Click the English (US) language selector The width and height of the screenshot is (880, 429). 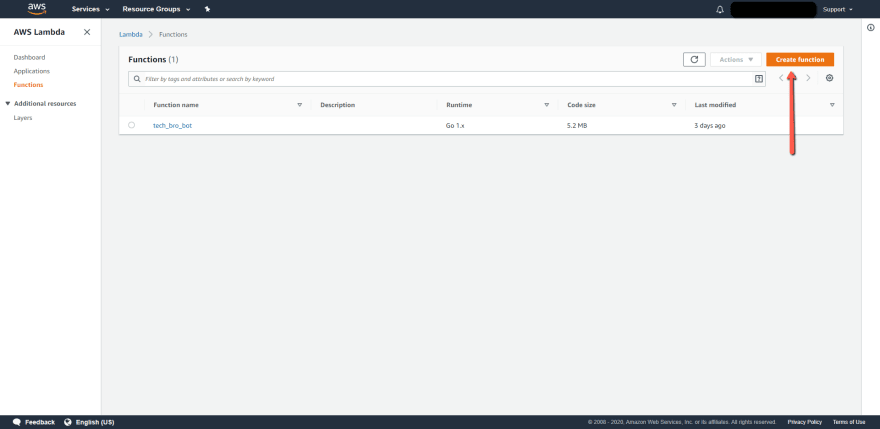tap(95, 422)
